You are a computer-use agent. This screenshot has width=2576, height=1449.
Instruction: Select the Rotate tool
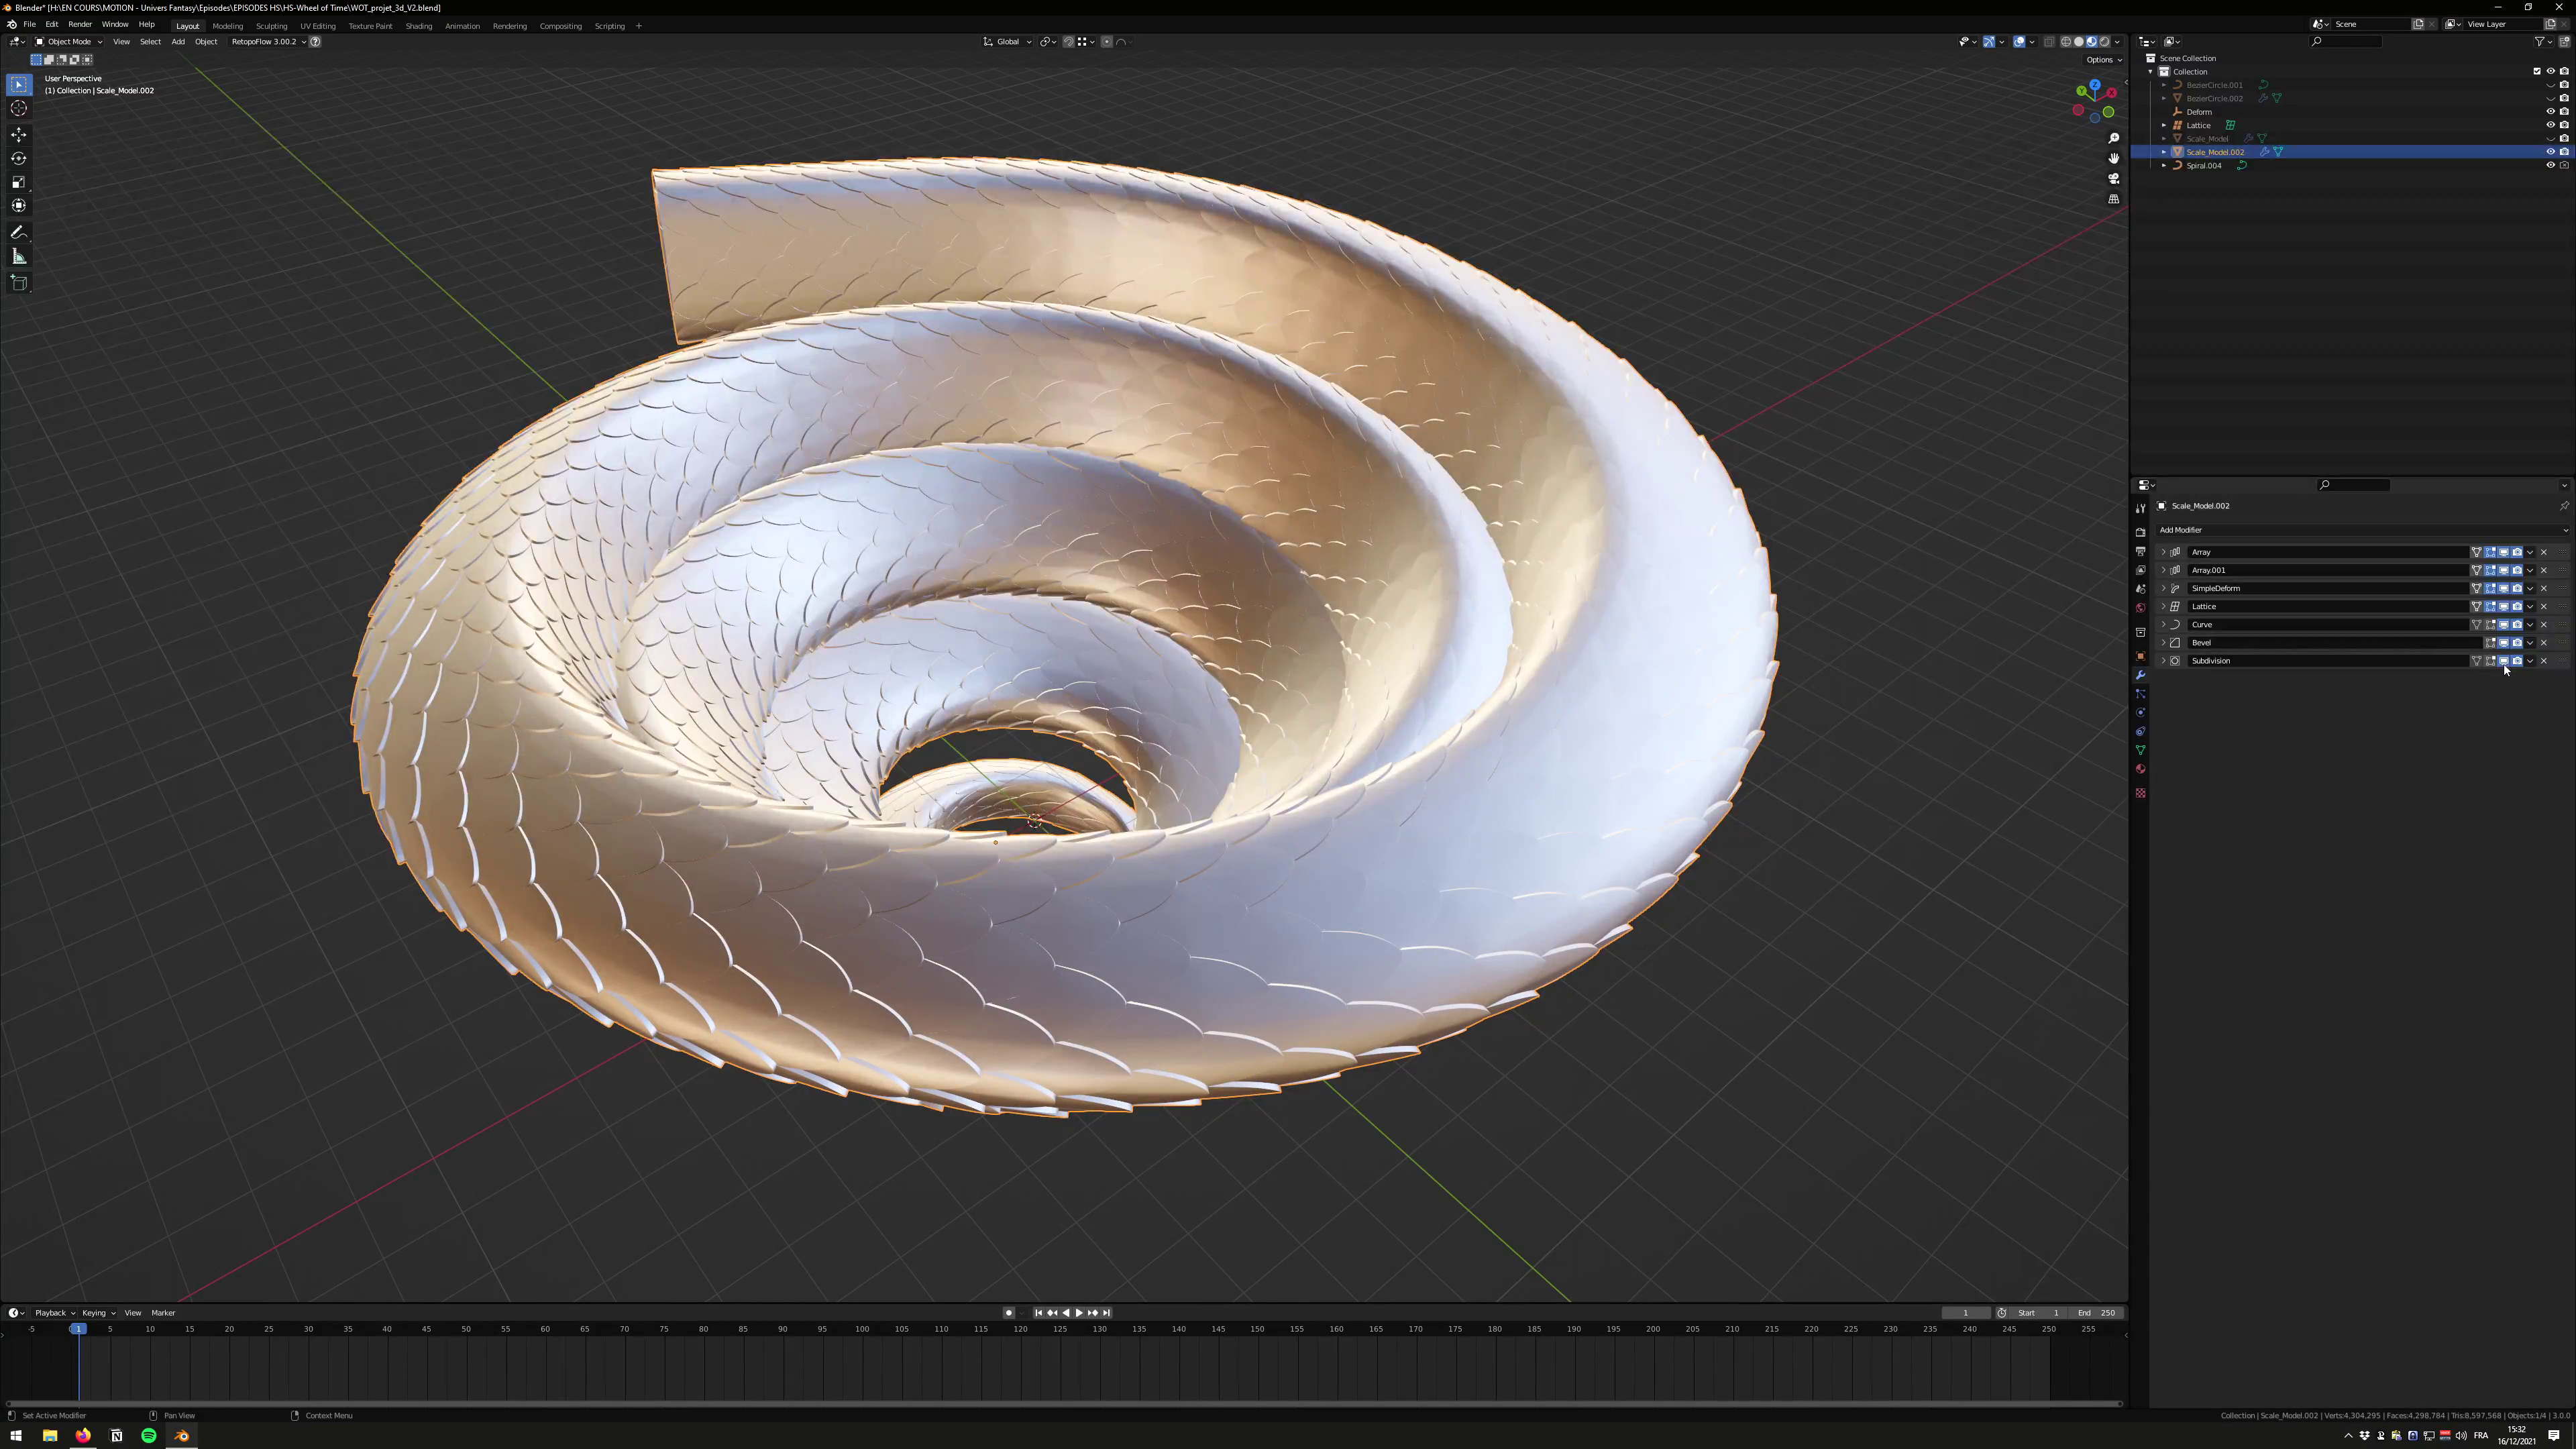point(19,158)
